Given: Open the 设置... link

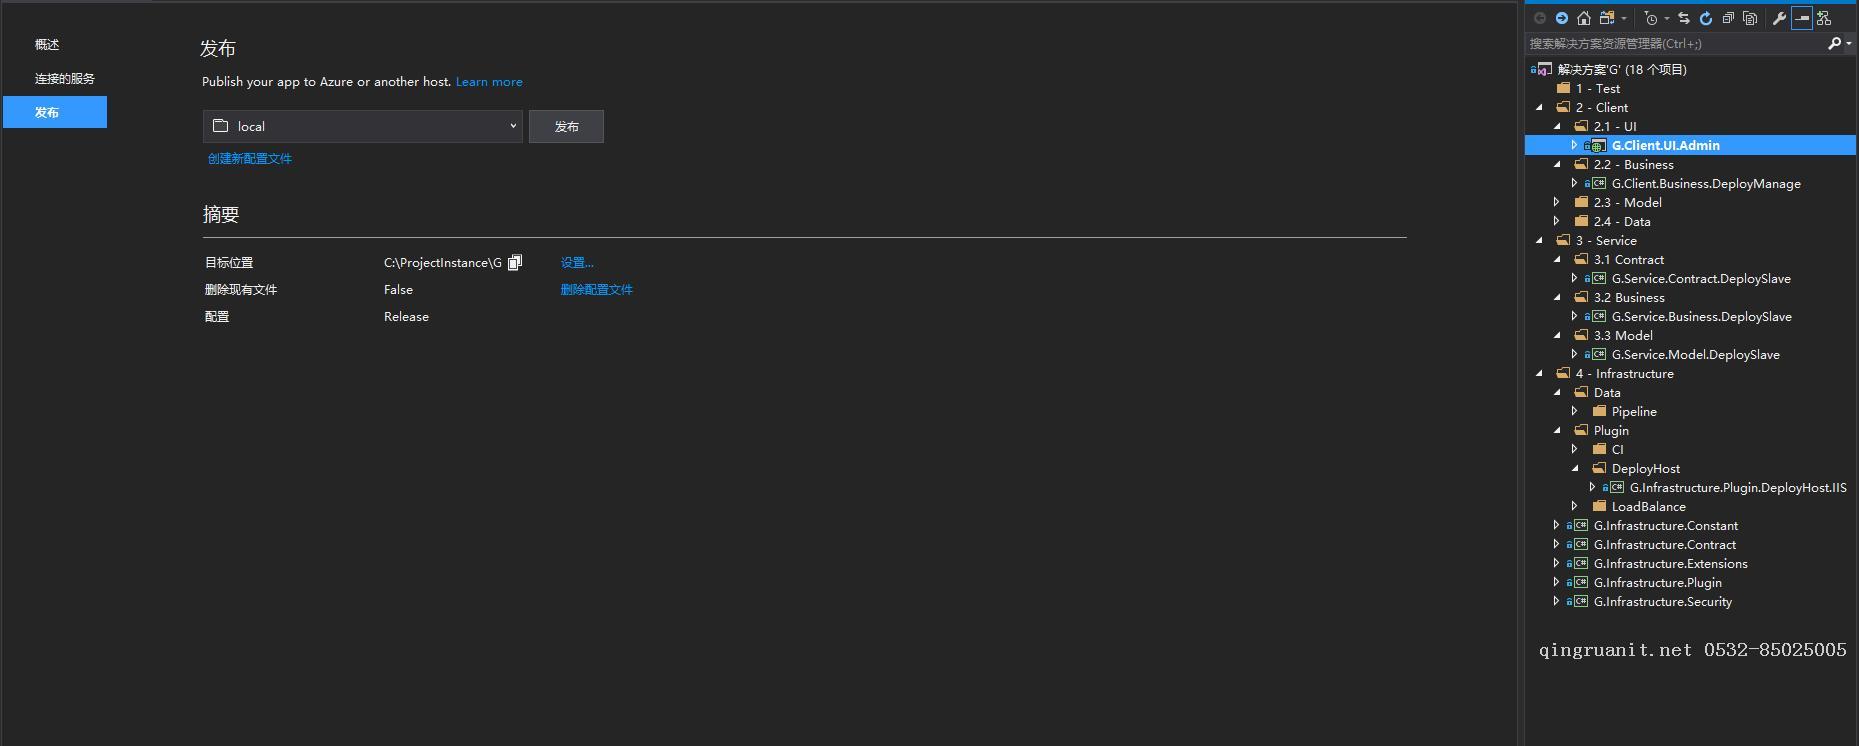Looking at the screenshot, I should [577, 262].
